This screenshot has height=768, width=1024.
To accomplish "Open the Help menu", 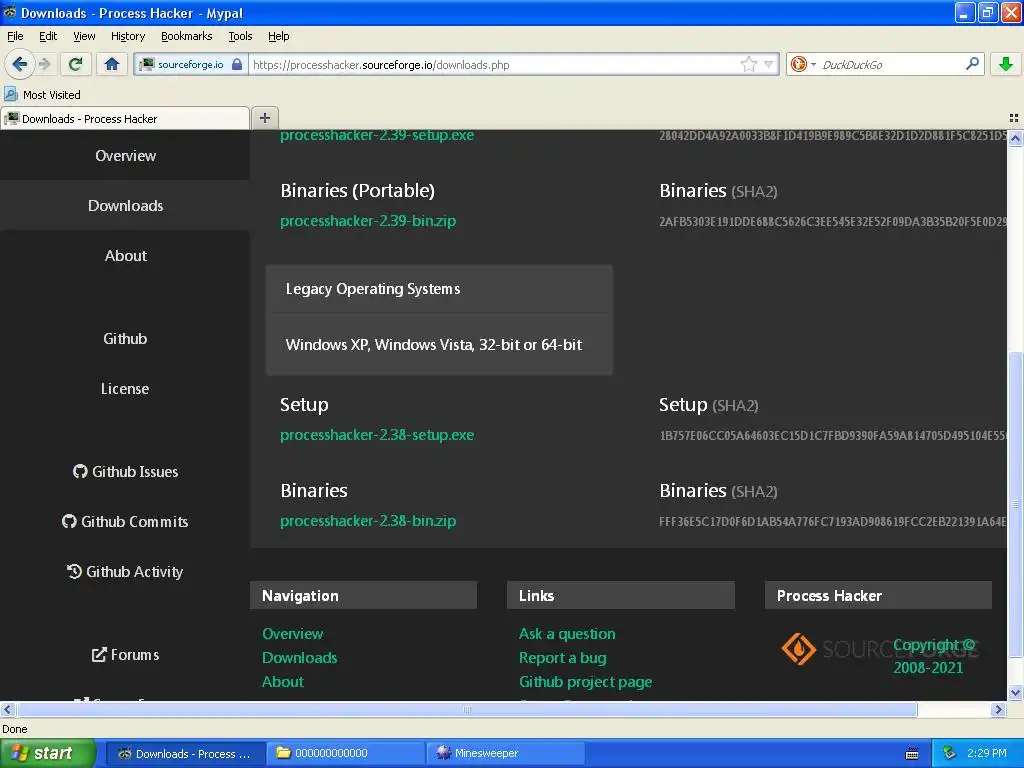I will coord(278,36).
